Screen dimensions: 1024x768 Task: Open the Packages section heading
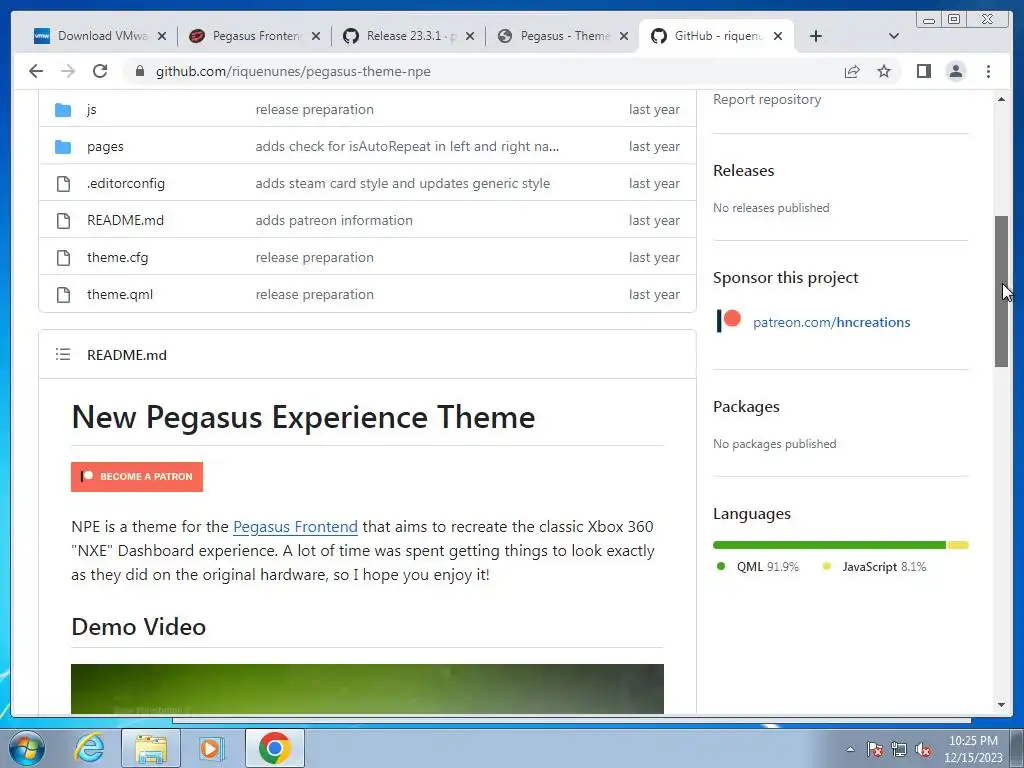point(746,406)
